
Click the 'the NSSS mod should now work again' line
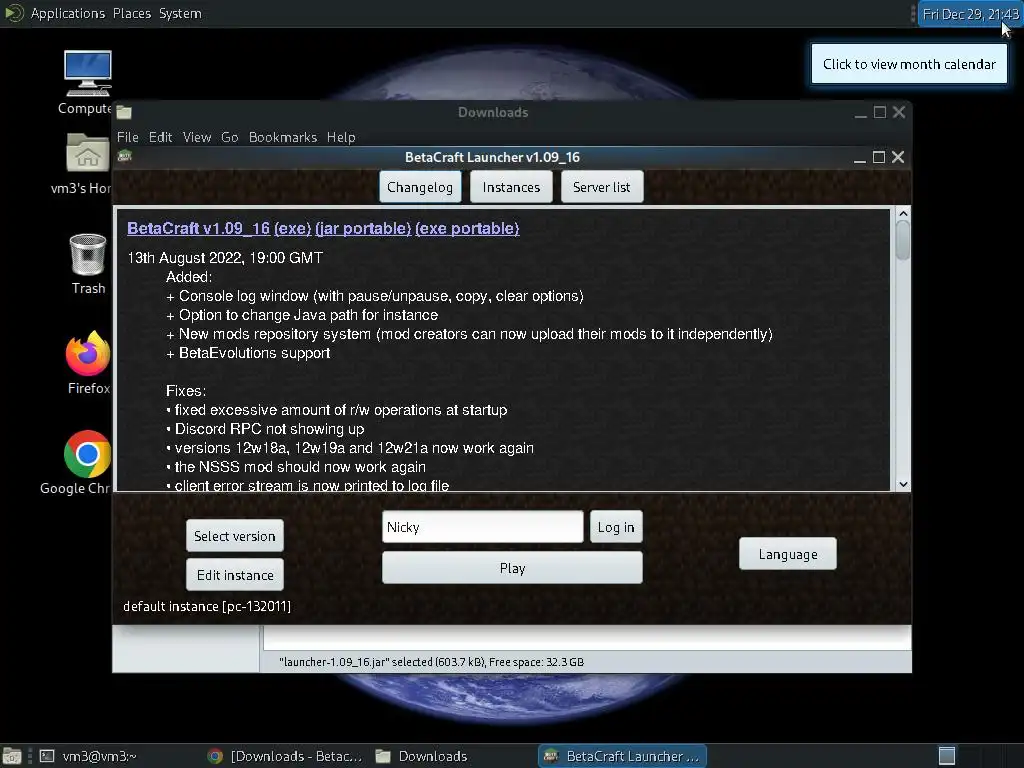click(296, 467)
